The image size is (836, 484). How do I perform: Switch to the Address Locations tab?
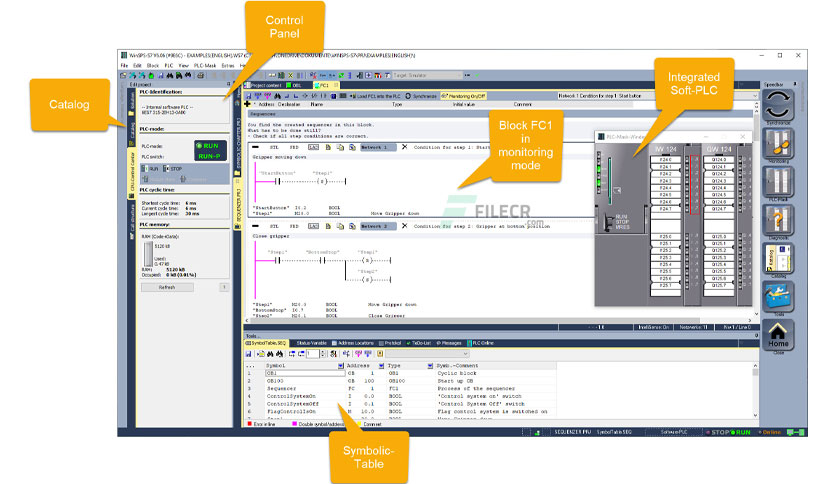click(x=353, y=343)
